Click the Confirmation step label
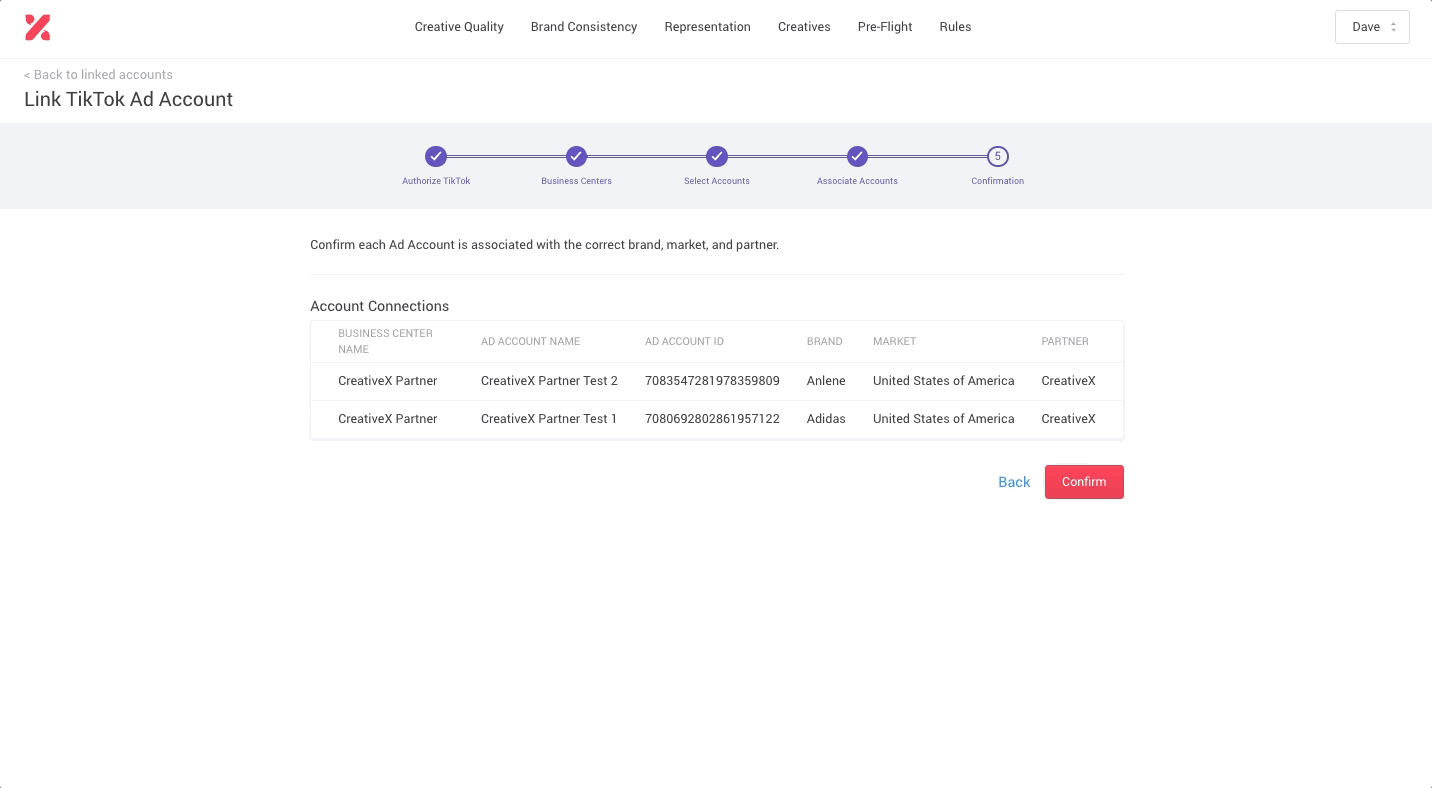The height and width of the screenshot is (788, 1432). 998,181
